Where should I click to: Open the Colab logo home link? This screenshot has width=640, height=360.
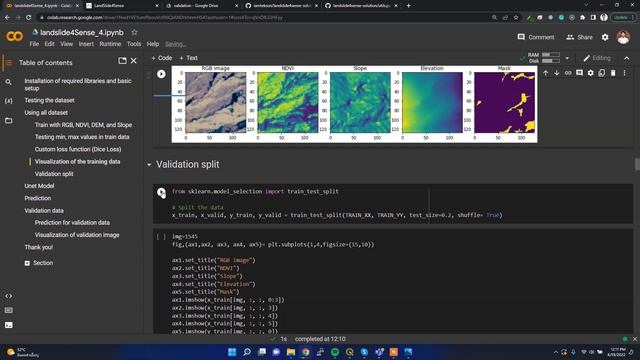point(14,37)
